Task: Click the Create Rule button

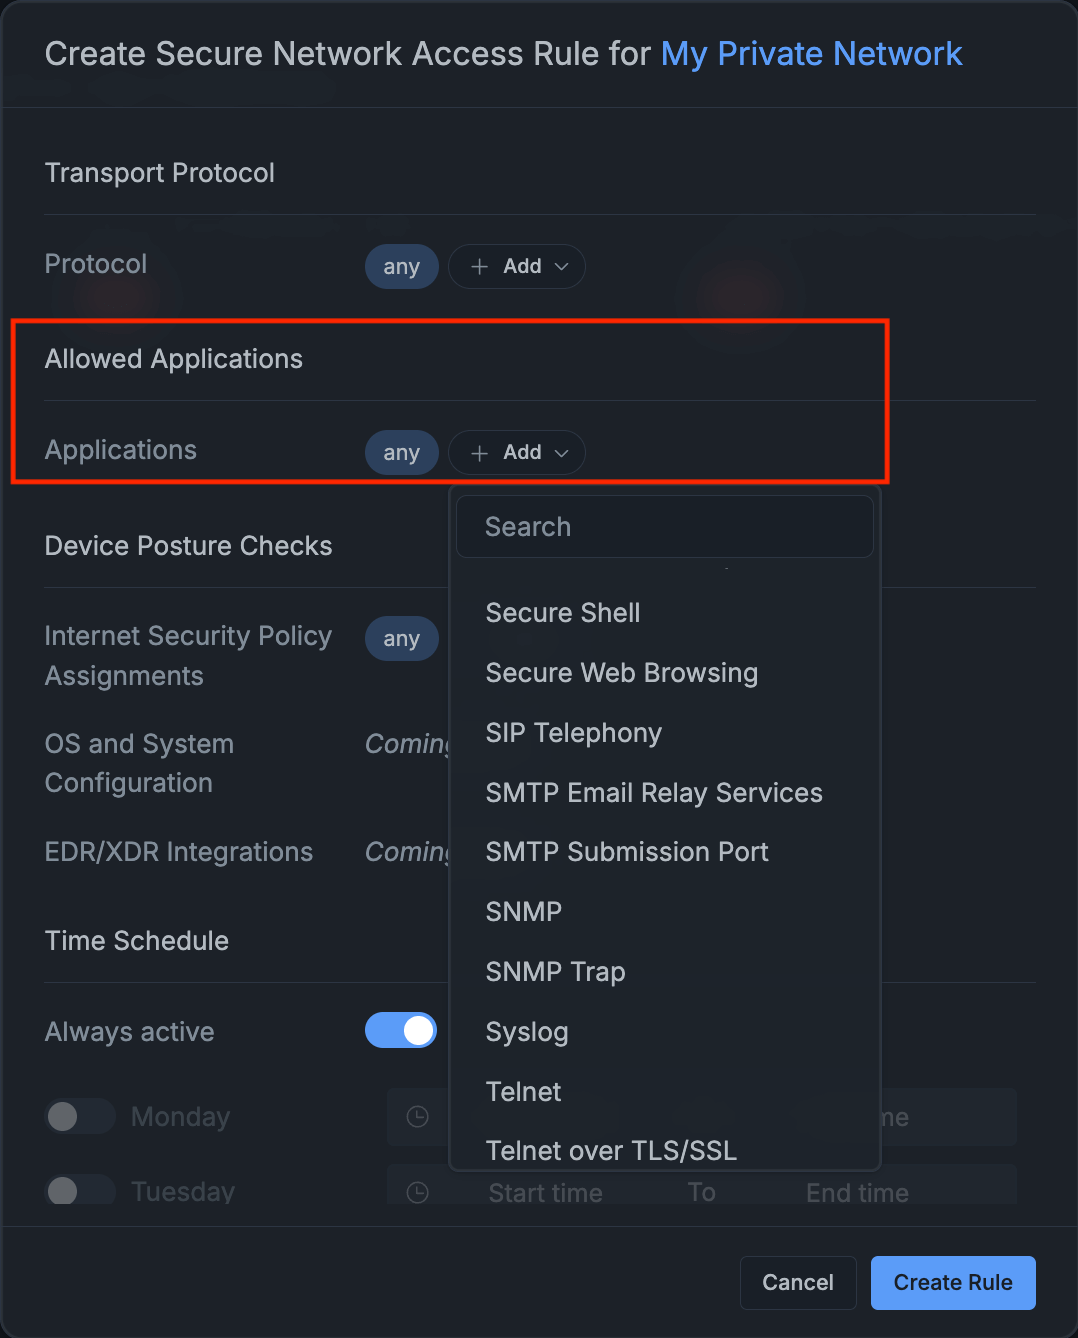Action: click(x=952, y=1282)
